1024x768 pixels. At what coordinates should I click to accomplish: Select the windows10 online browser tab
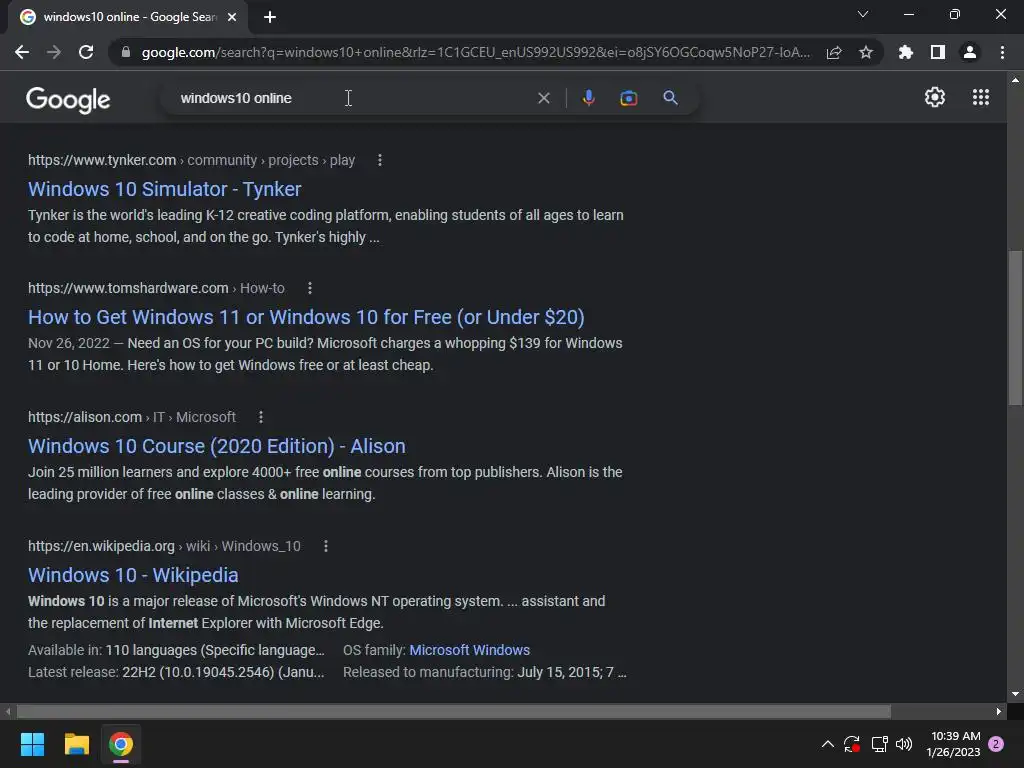(128, 17)
